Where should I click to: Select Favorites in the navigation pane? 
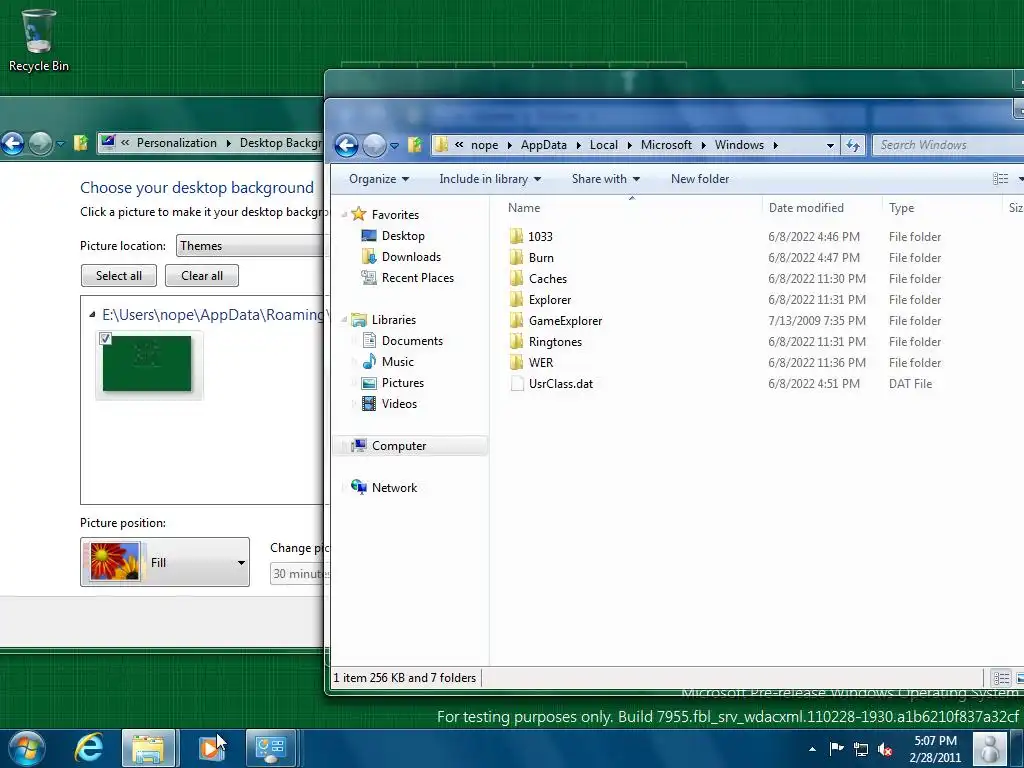pos(395,215)
